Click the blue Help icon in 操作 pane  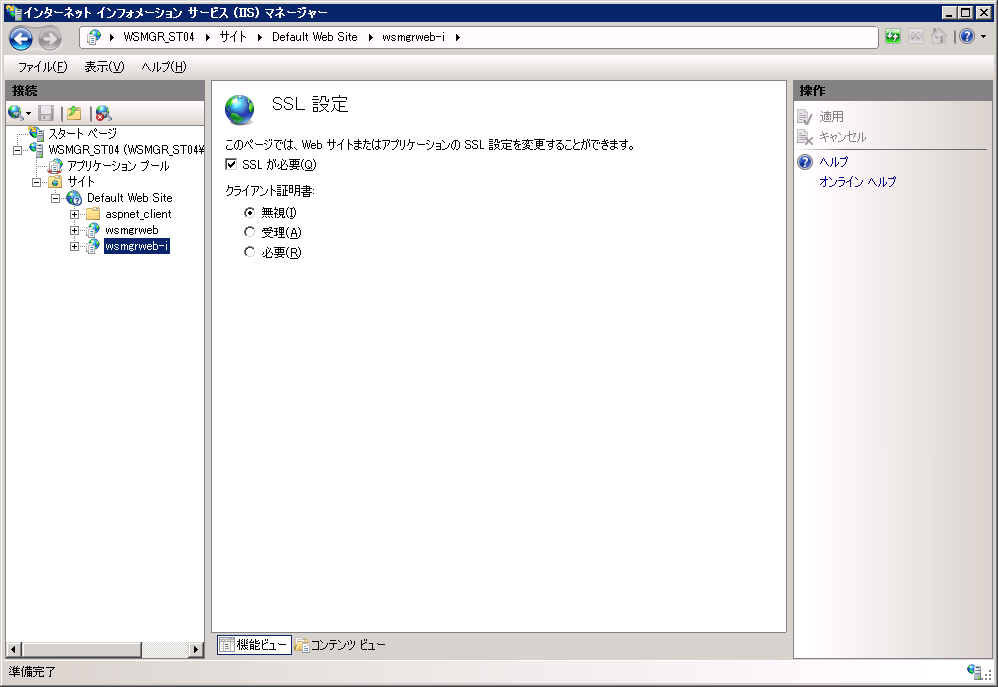(805, 162)
